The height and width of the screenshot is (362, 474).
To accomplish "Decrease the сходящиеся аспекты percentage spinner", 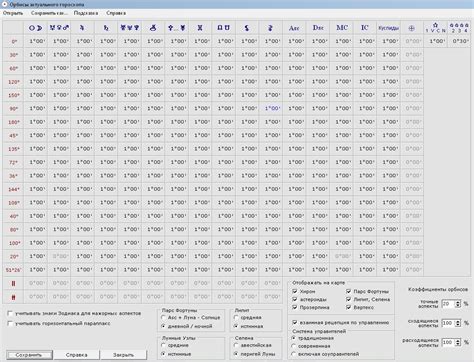I will coord(458,325).
